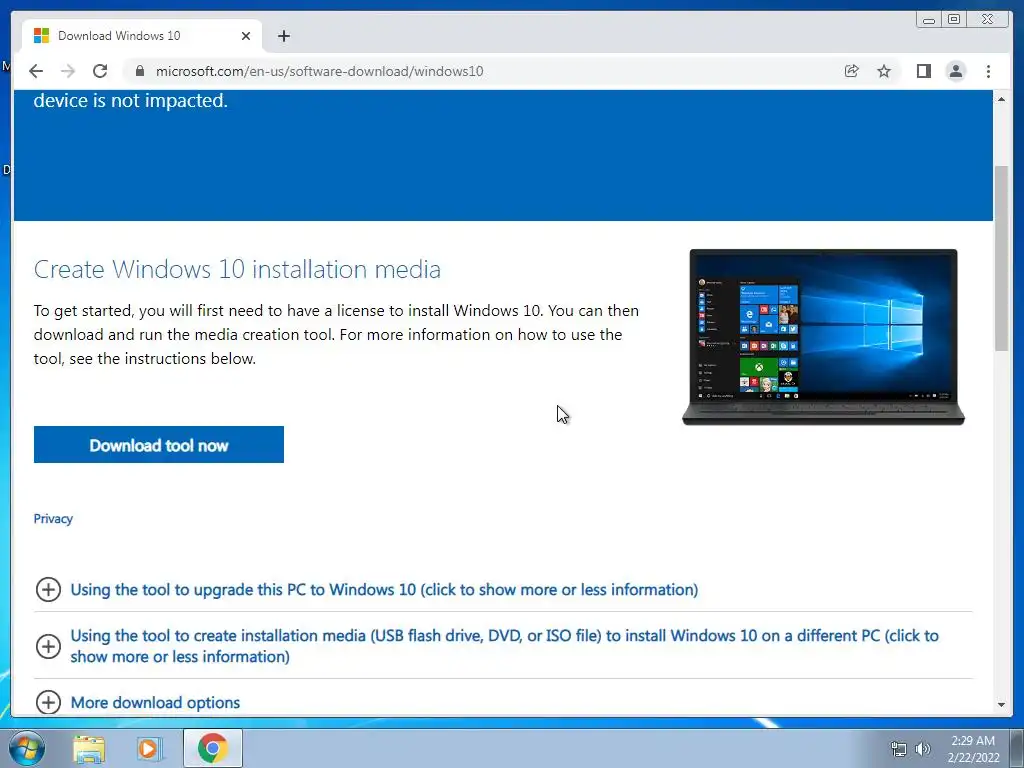This screenshot has height=768, width=1024.
Task: Close the Download Windows 10 tab
Action: [246, 36]
